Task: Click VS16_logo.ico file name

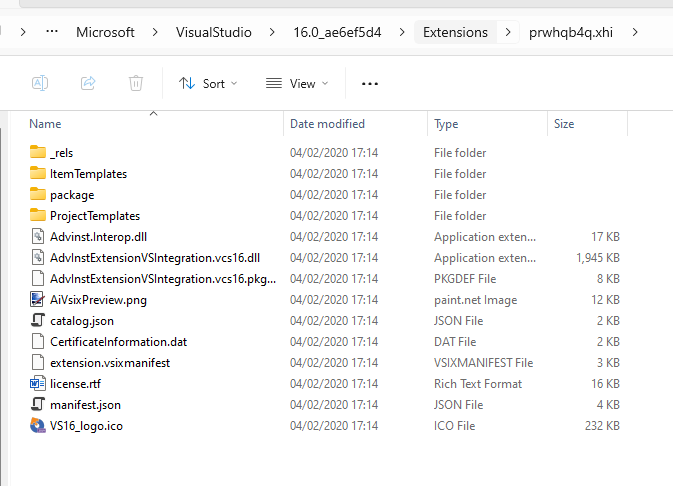Action: [x=86, y=426]
